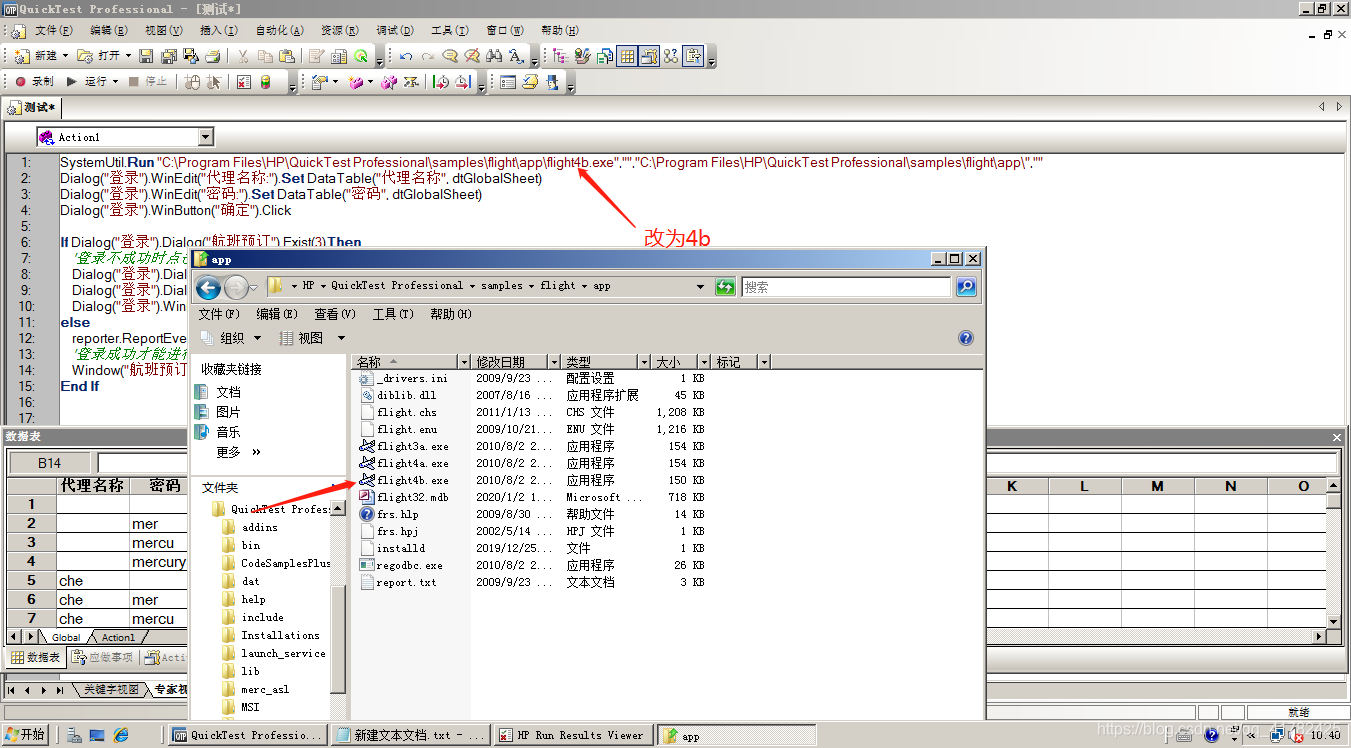Select the Installations folder in tree
1351x748 pixels.
280,635
